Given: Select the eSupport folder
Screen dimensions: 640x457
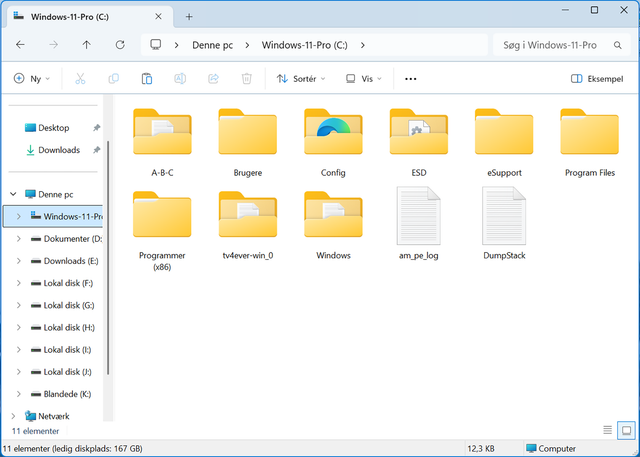Looking at the screenshot, I should click(504, 143).
